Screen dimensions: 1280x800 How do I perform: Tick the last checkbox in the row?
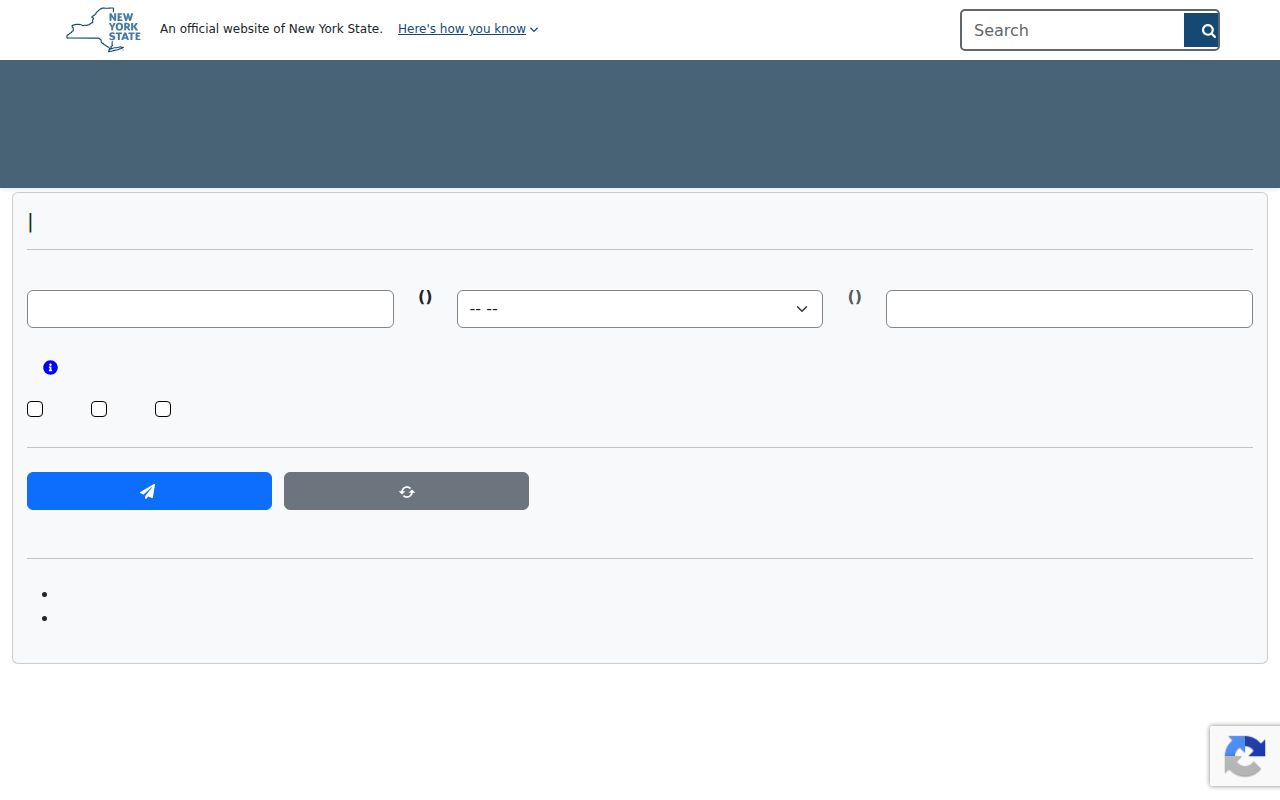click(x=163, y=409)
